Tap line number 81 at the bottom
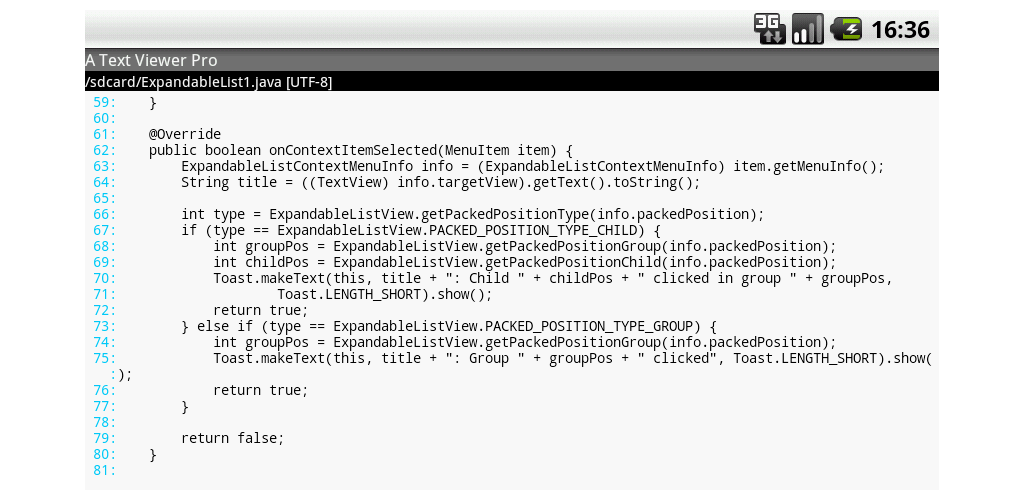The image size is (1024, 500). [x=104, y=470]
